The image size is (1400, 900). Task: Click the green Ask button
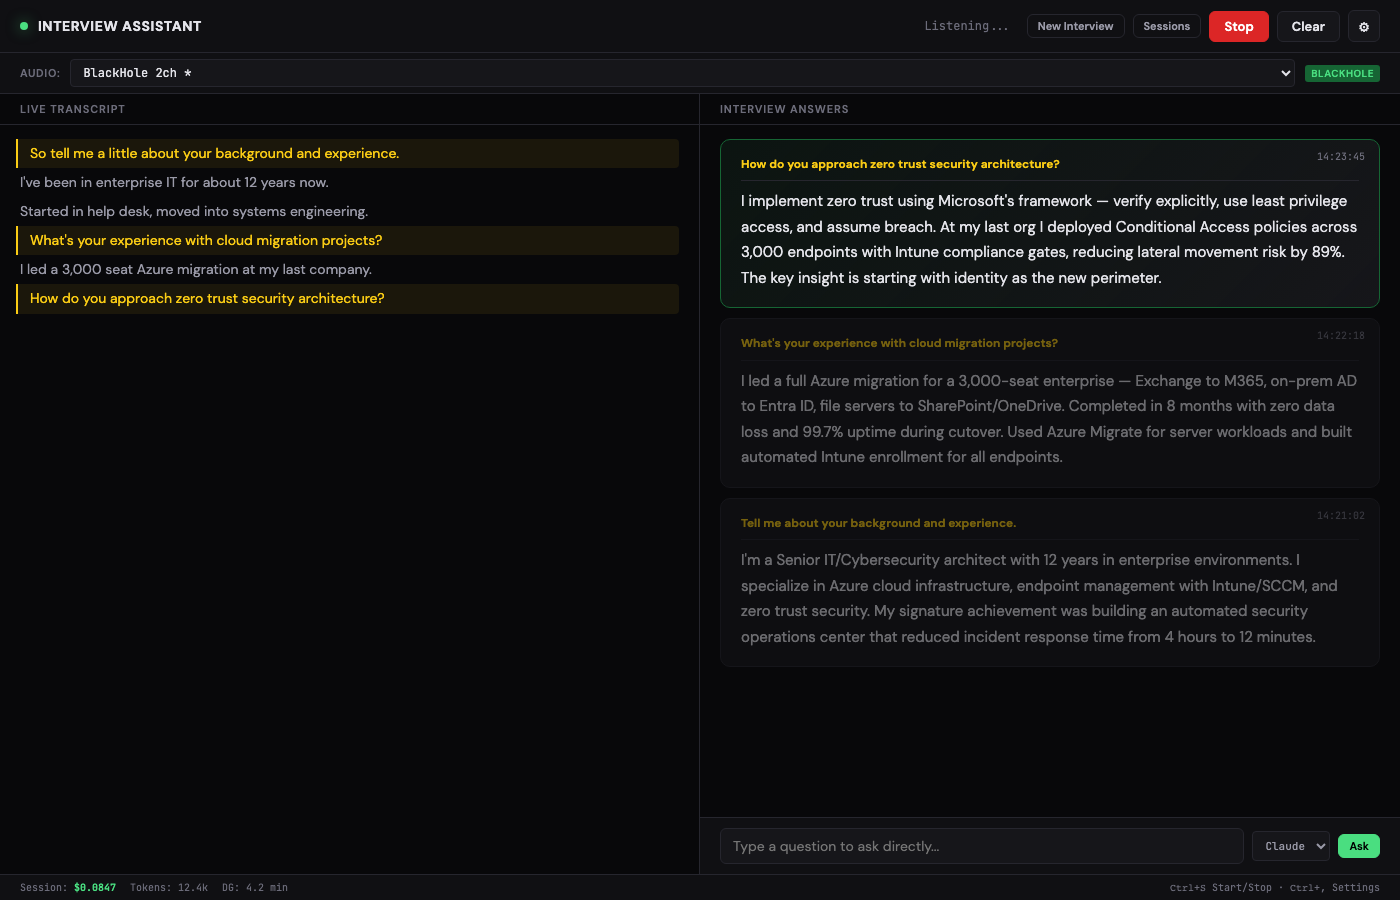point(1358,845)
